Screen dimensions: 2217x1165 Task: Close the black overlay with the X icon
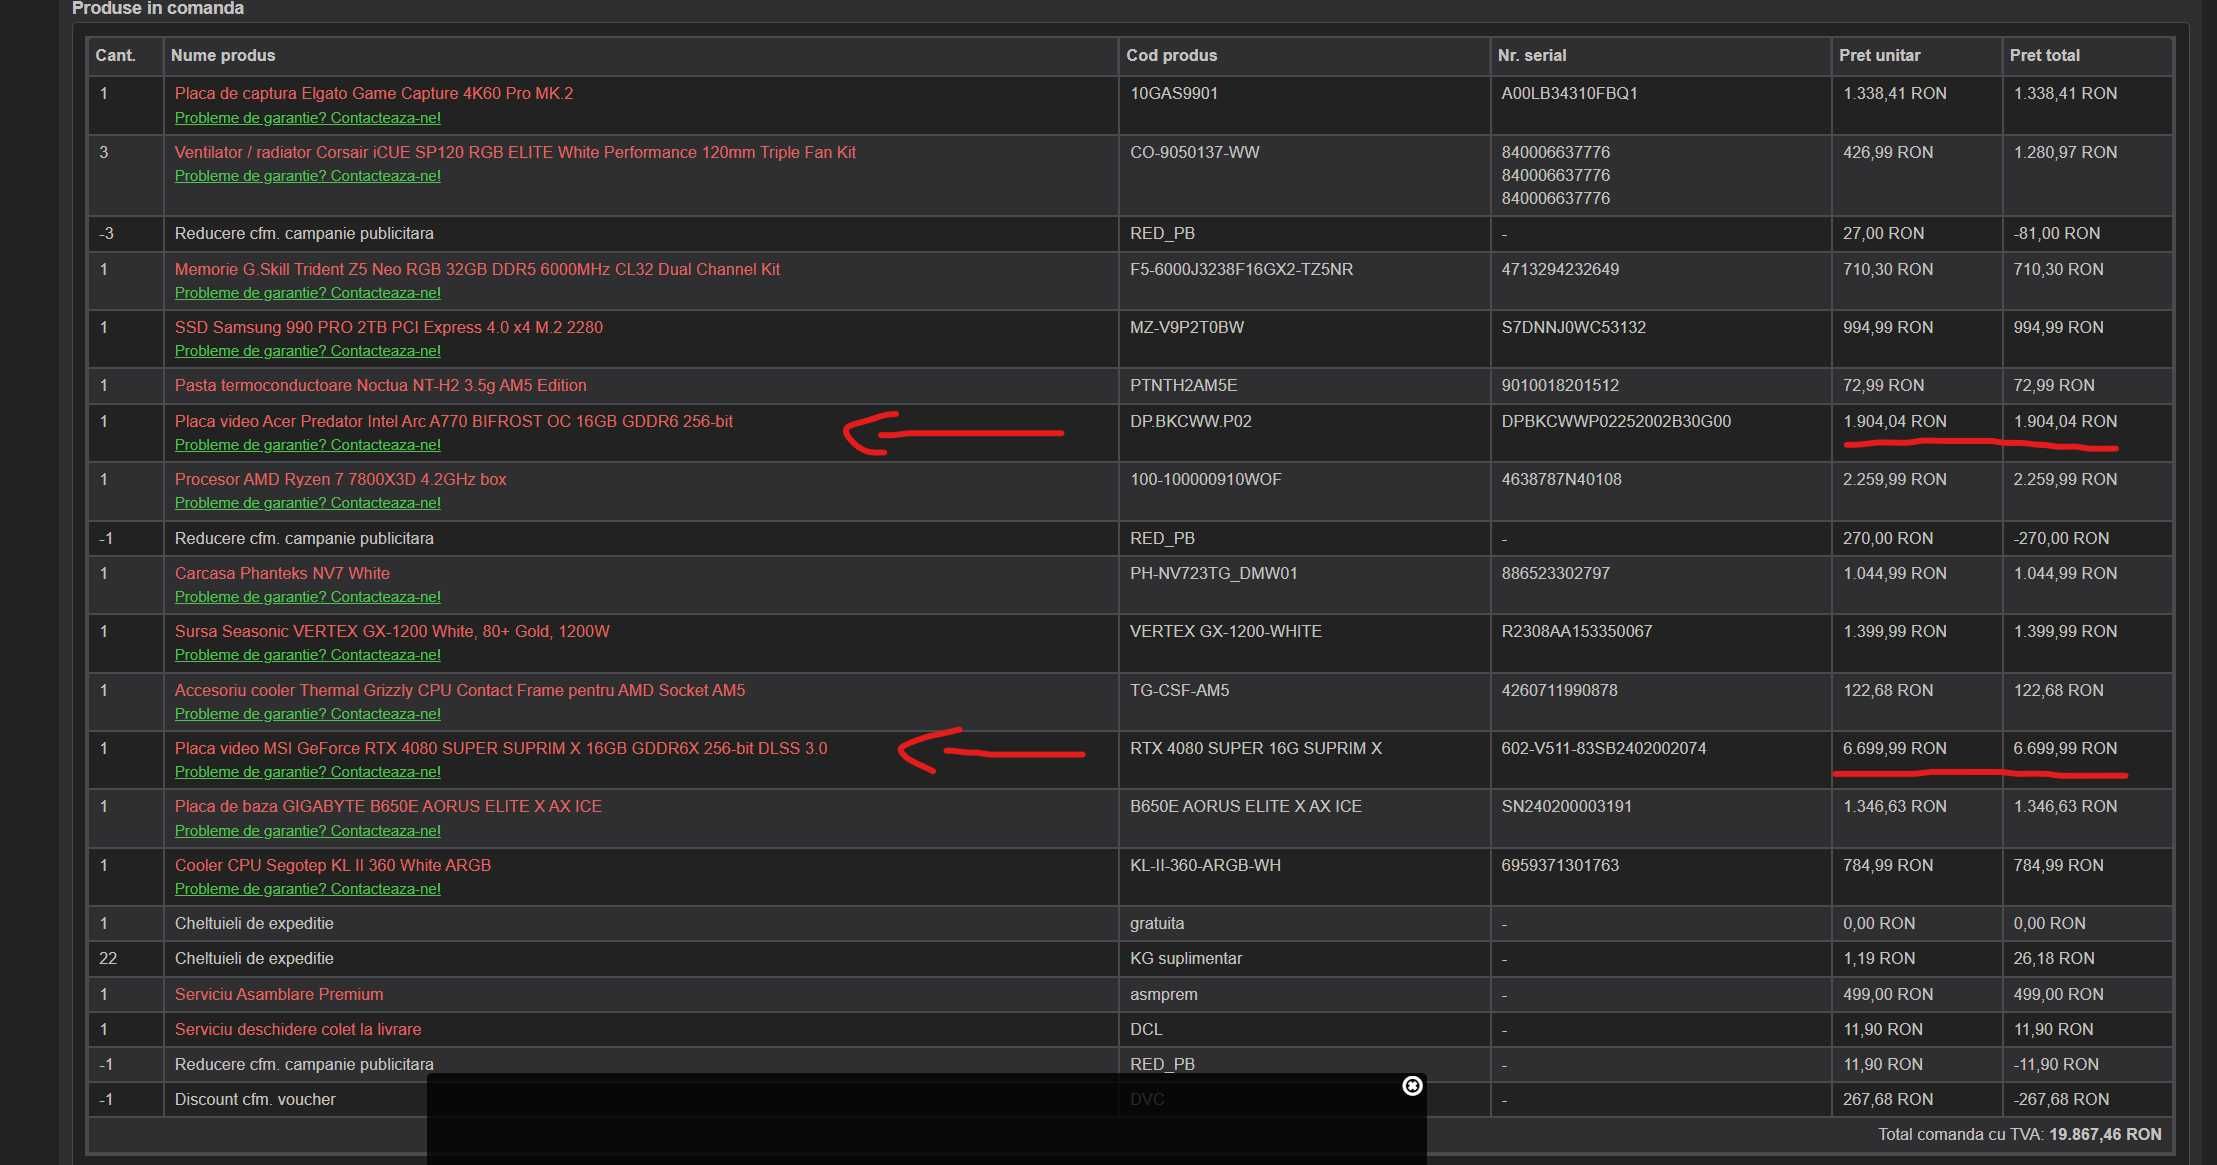click(1412, 1086)
